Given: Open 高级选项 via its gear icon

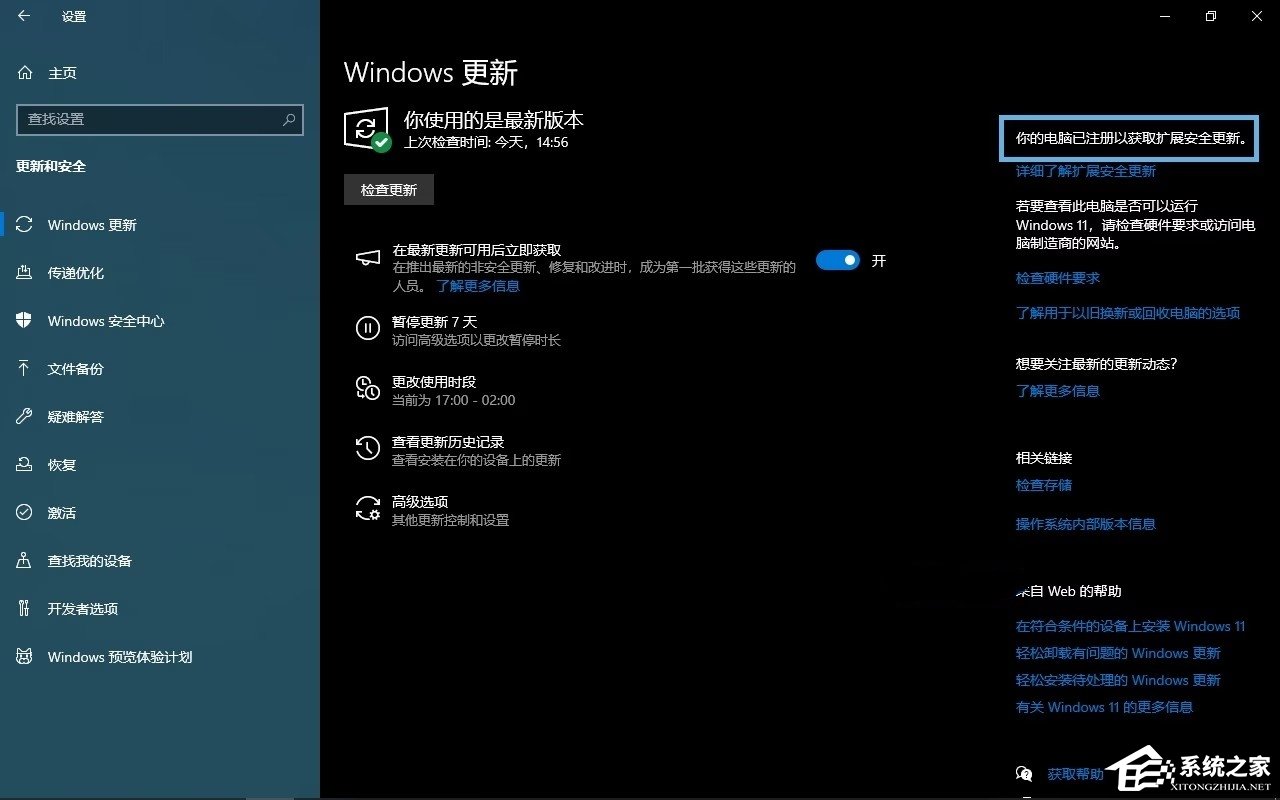Looking at the screenshot, I should (367, 509).
